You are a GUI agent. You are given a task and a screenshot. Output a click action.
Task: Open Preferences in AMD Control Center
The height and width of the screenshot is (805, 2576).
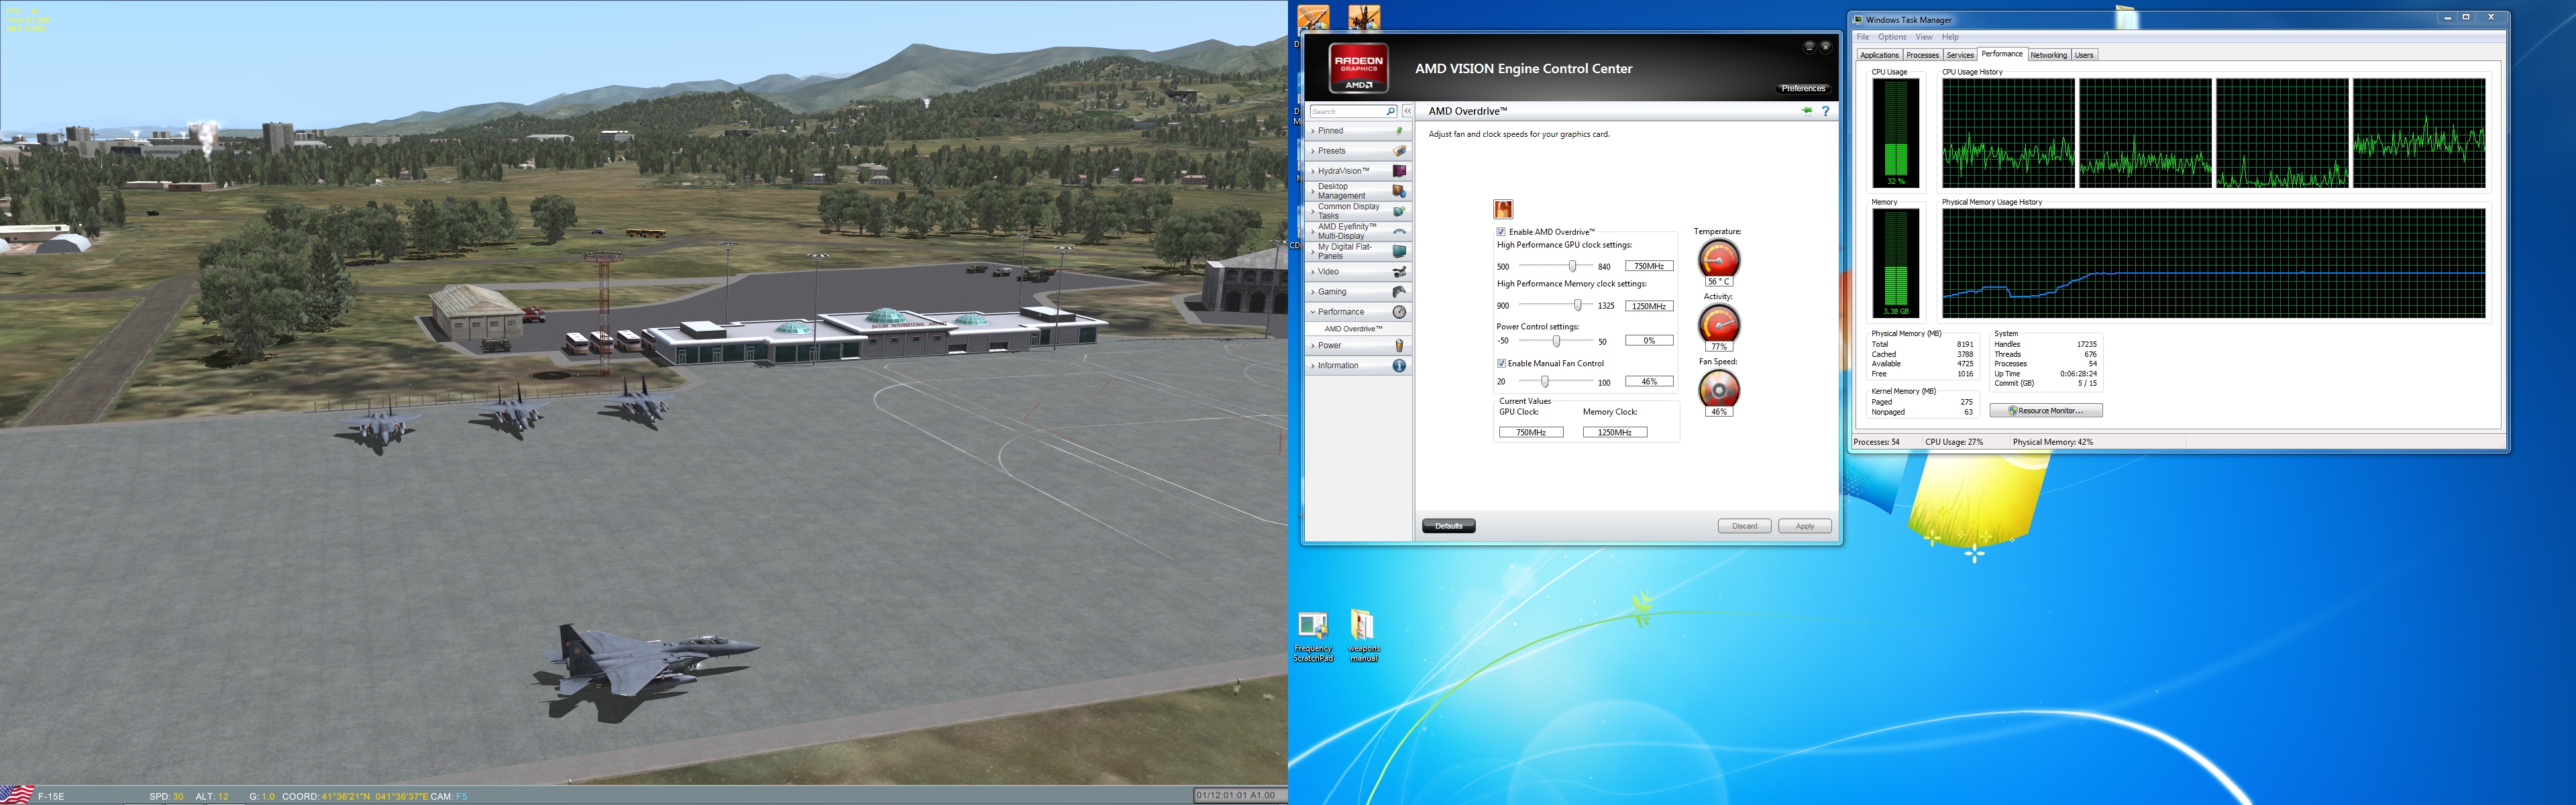(1803, 88)
